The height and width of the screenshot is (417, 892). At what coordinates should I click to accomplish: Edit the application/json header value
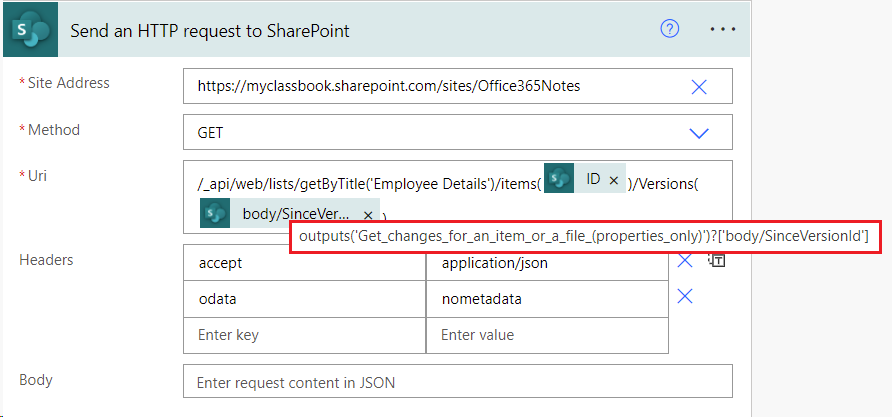point(547,263)
